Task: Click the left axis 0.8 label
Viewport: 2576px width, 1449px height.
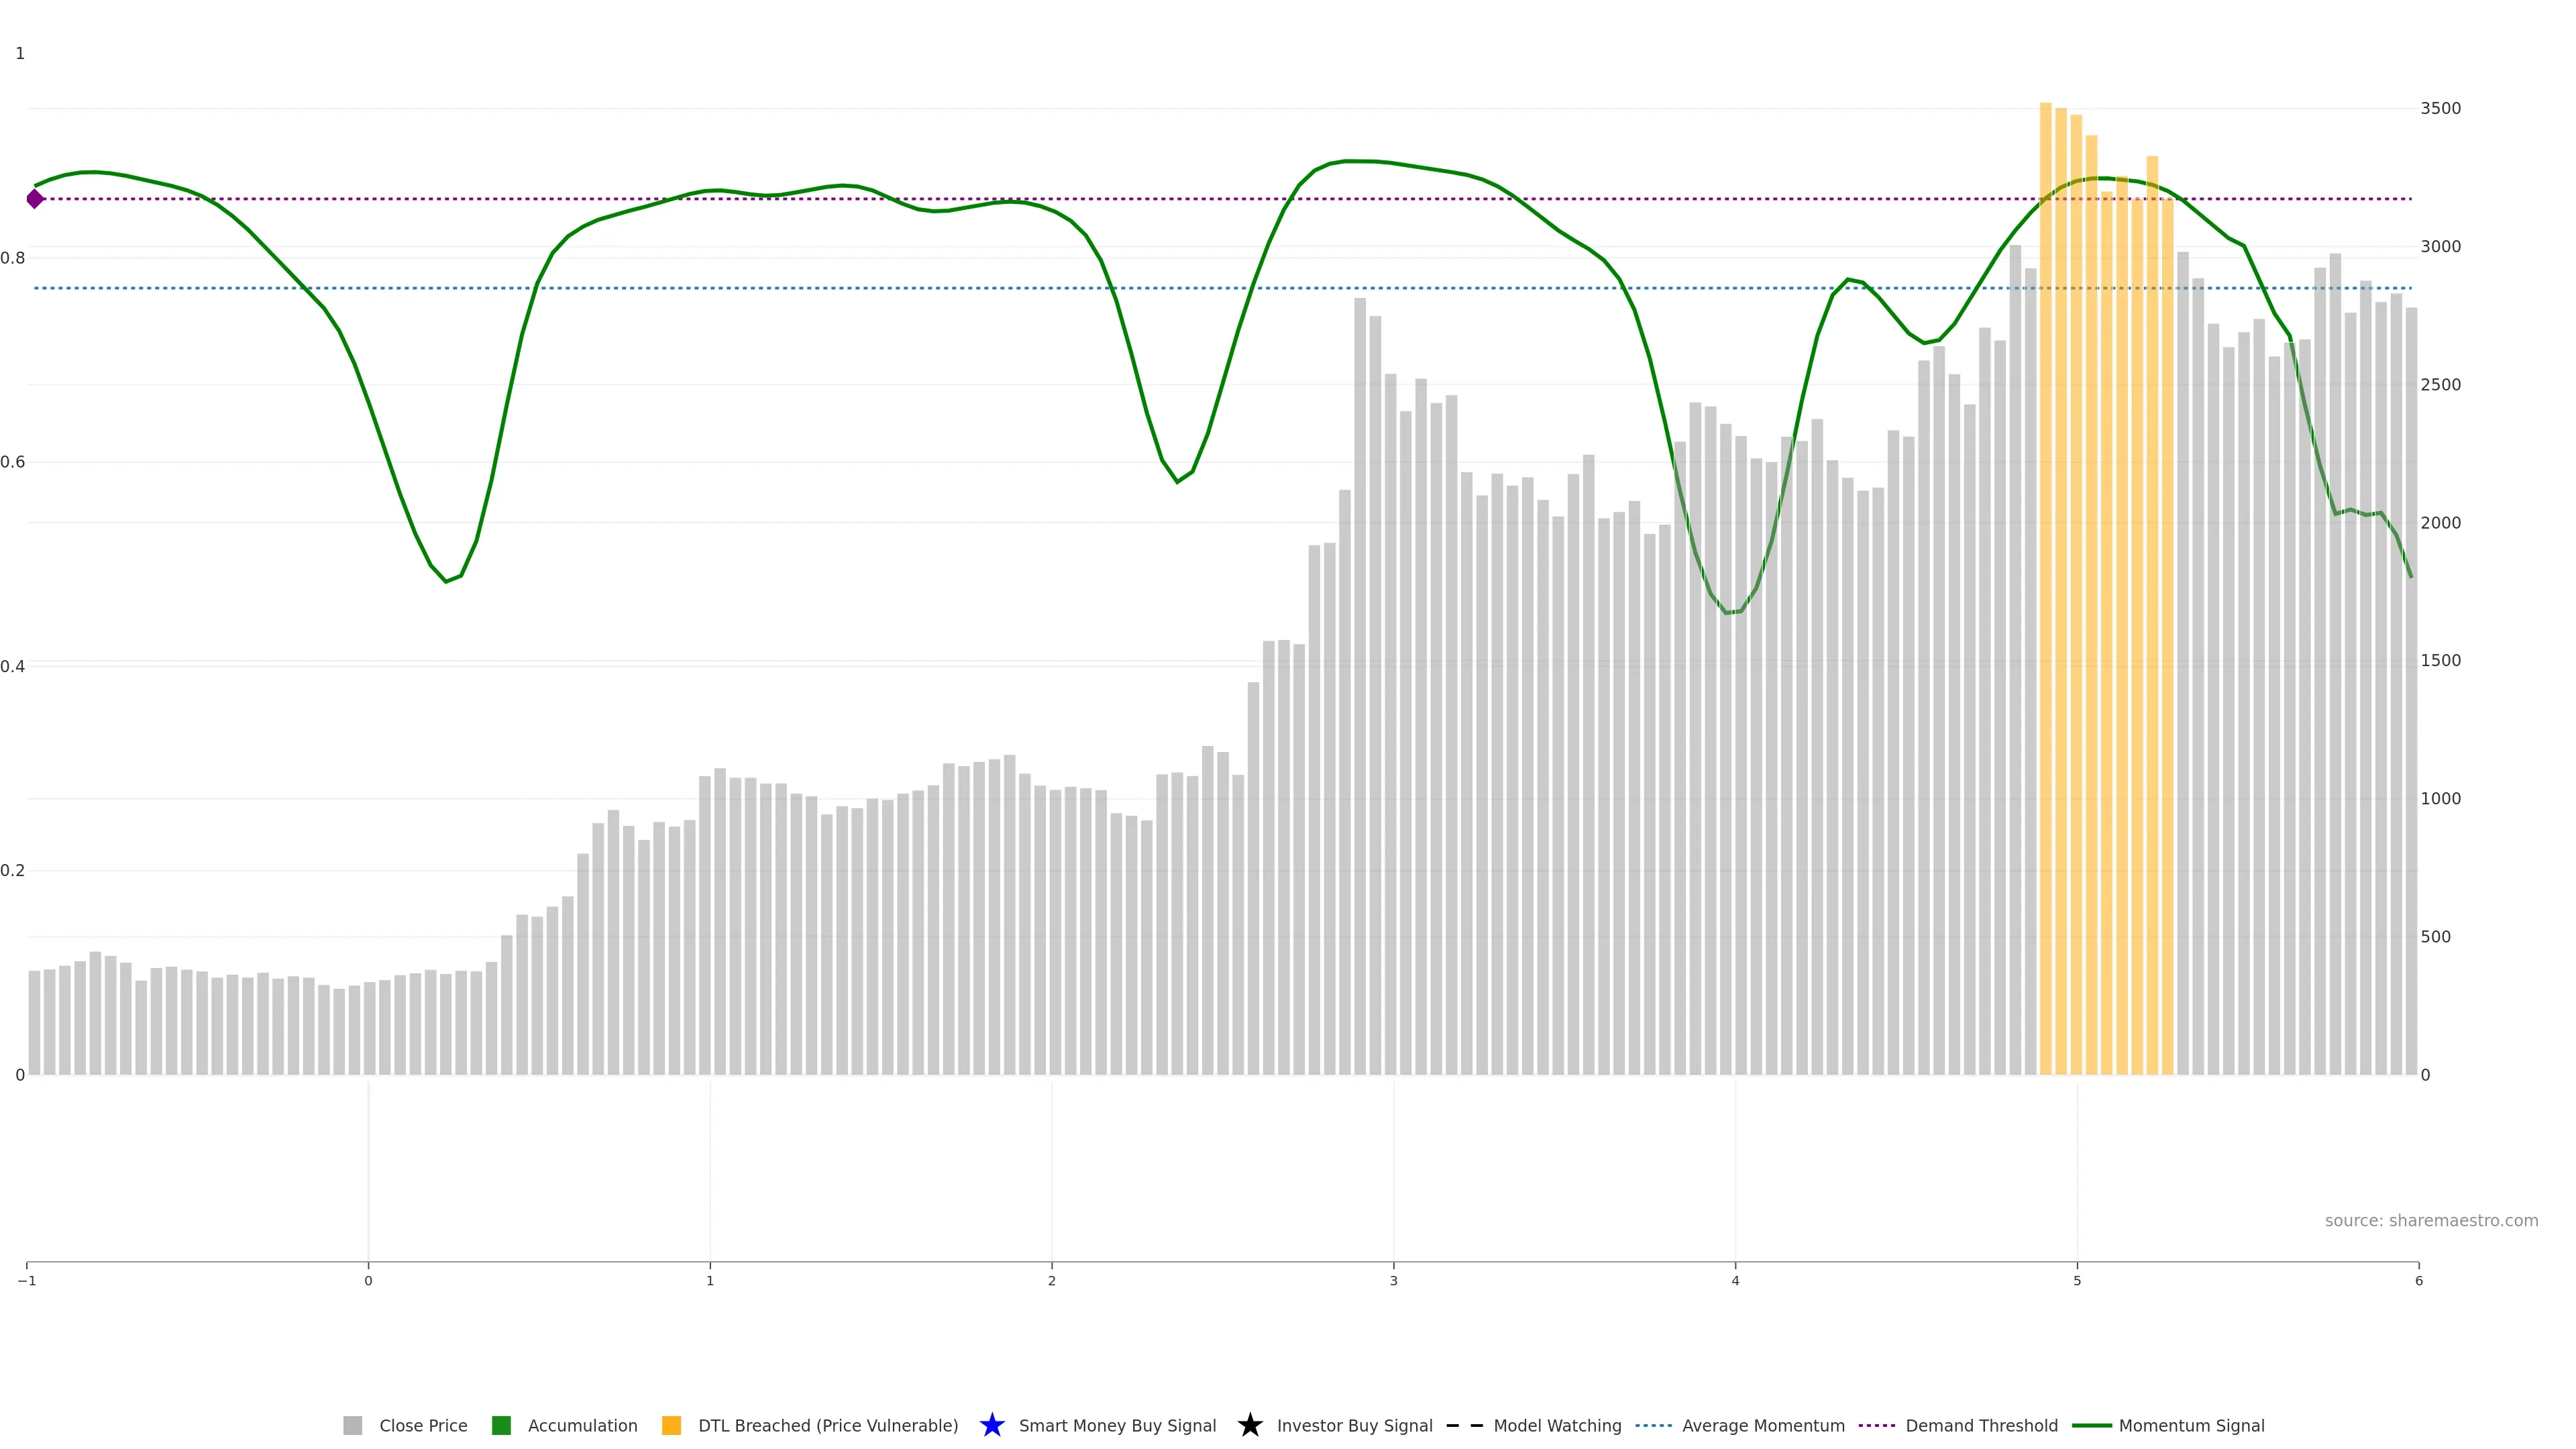Action: 13,258
